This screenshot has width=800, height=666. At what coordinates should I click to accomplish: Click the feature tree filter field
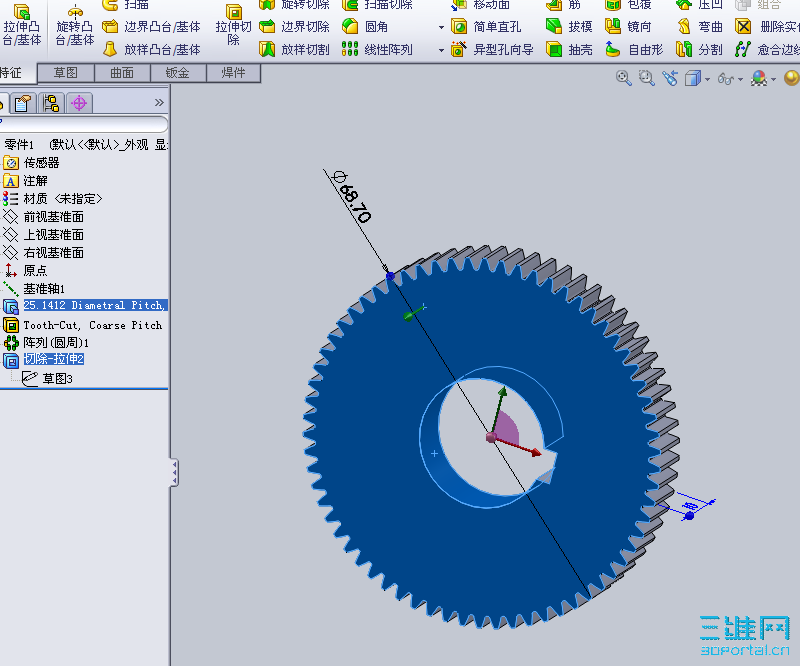[84, 124]
